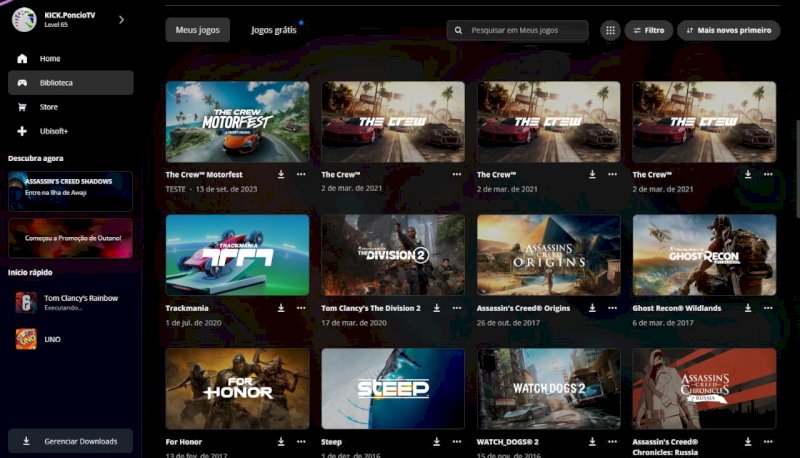The height and width of the screenshot is (458, 800).
Task: Open the Home page from sidebar
Action: click(x=70, y=59)
